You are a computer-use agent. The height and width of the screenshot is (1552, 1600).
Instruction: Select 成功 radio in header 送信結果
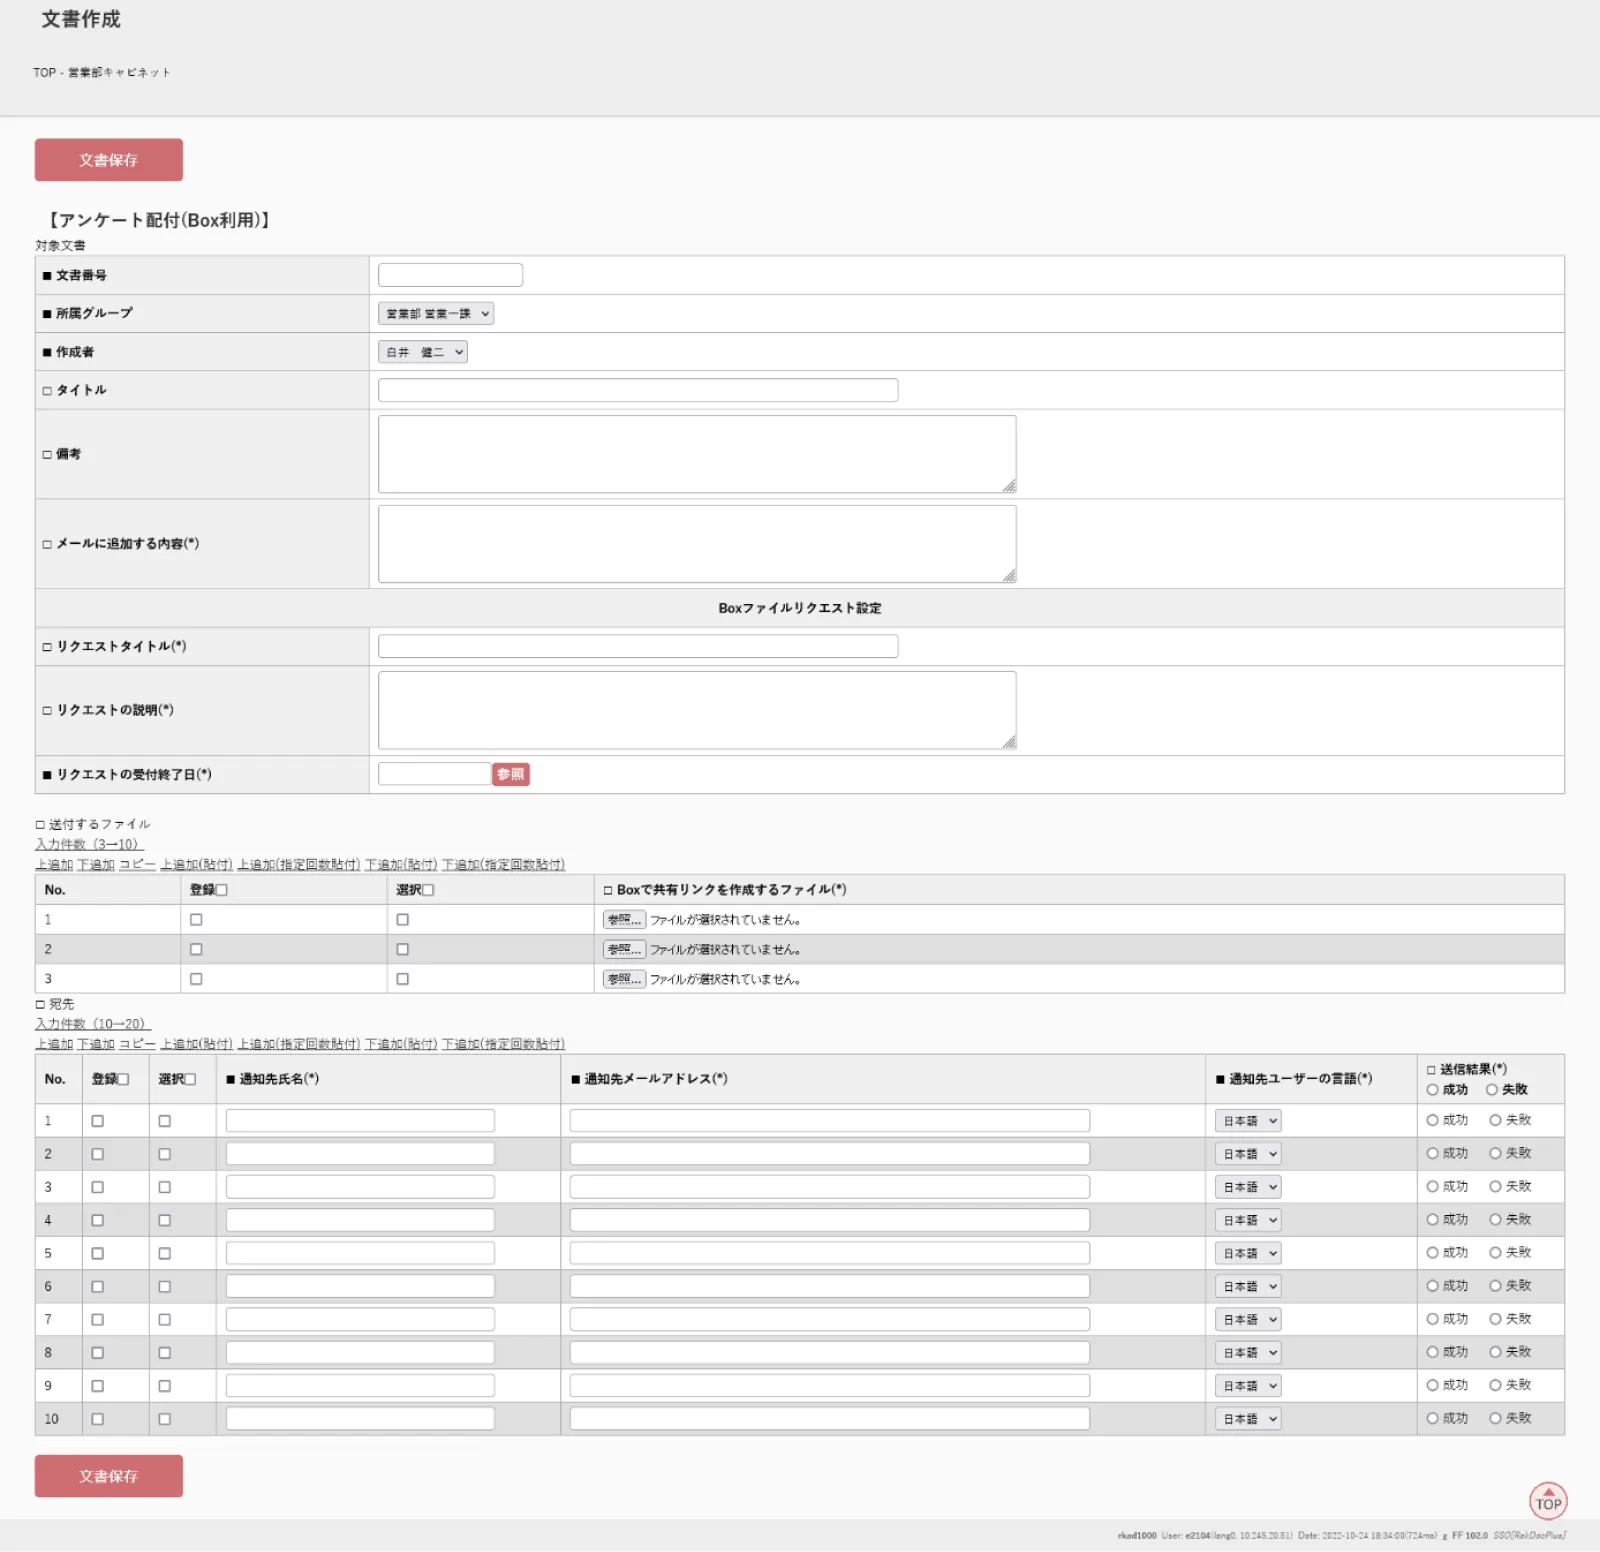[x=1432, y=1090]
